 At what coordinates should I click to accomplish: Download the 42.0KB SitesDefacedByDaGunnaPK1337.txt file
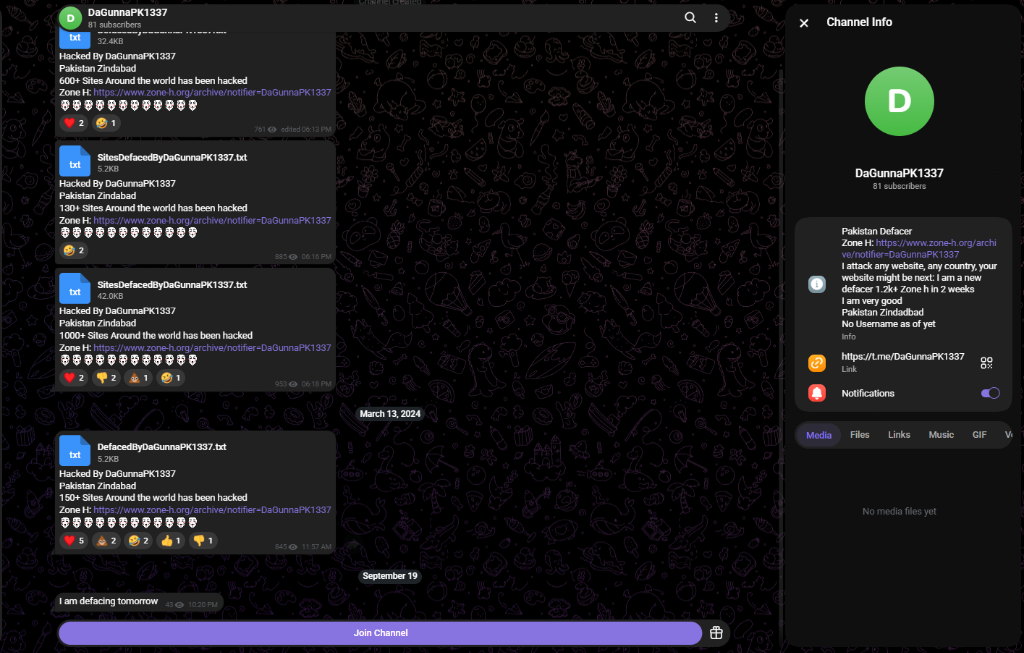pyautogui.click(x=74, y=289)
